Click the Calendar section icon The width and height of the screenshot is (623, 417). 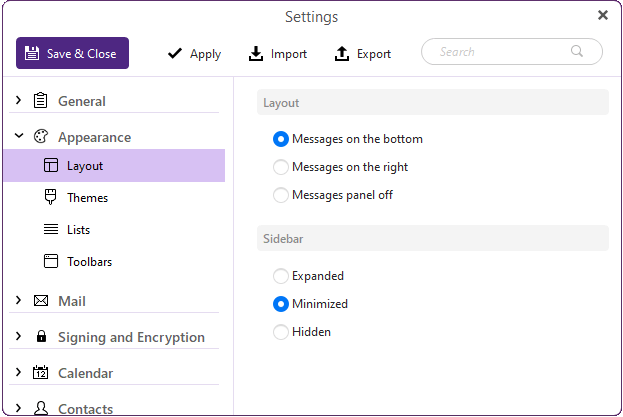[41, 373]
